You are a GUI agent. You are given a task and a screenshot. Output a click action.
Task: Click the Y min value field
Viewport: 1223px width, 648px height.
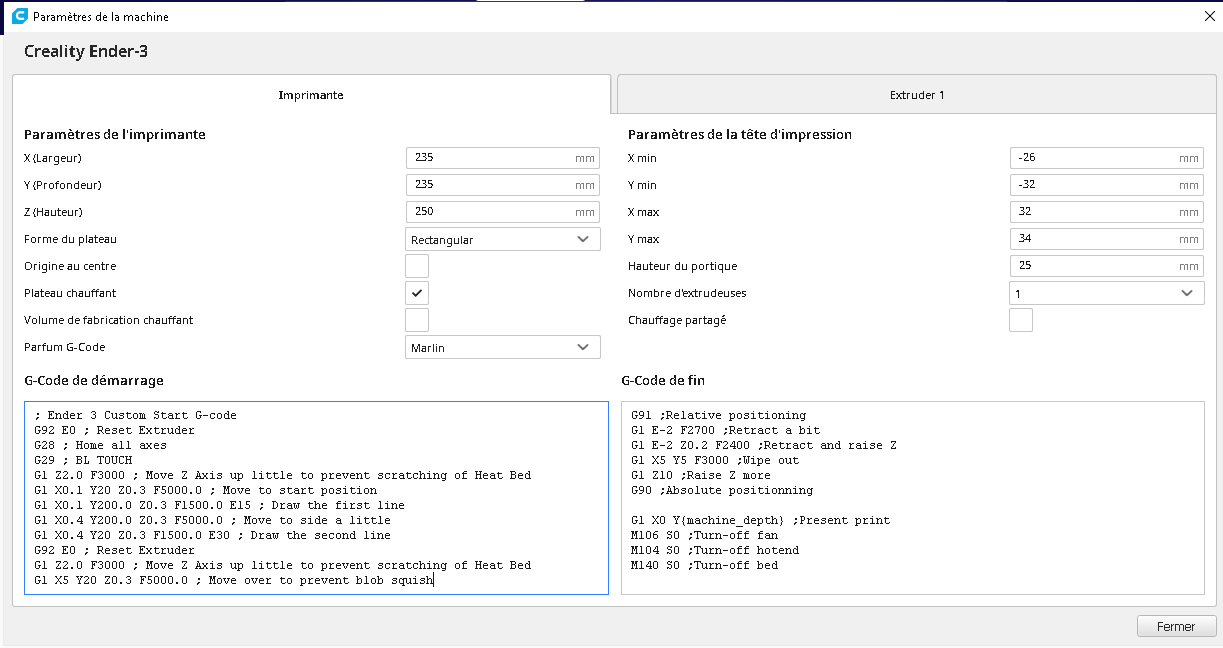click(x=1107, y=185)
